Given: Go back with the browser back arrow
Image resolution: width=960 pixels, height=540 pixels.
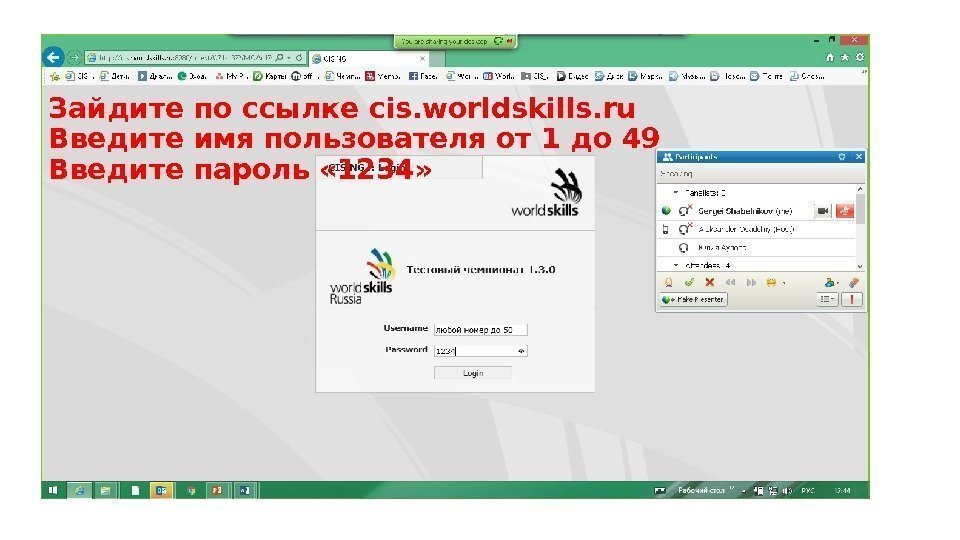Looking at the screenshot, I should tap(53, 58).
